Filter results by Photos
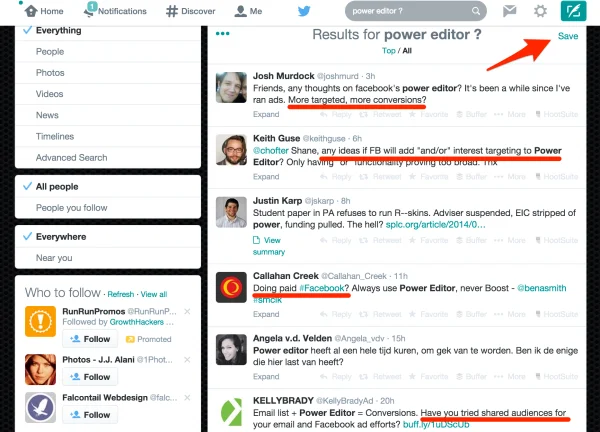Viewport: 600px width, 432px height. click(108, 73)
